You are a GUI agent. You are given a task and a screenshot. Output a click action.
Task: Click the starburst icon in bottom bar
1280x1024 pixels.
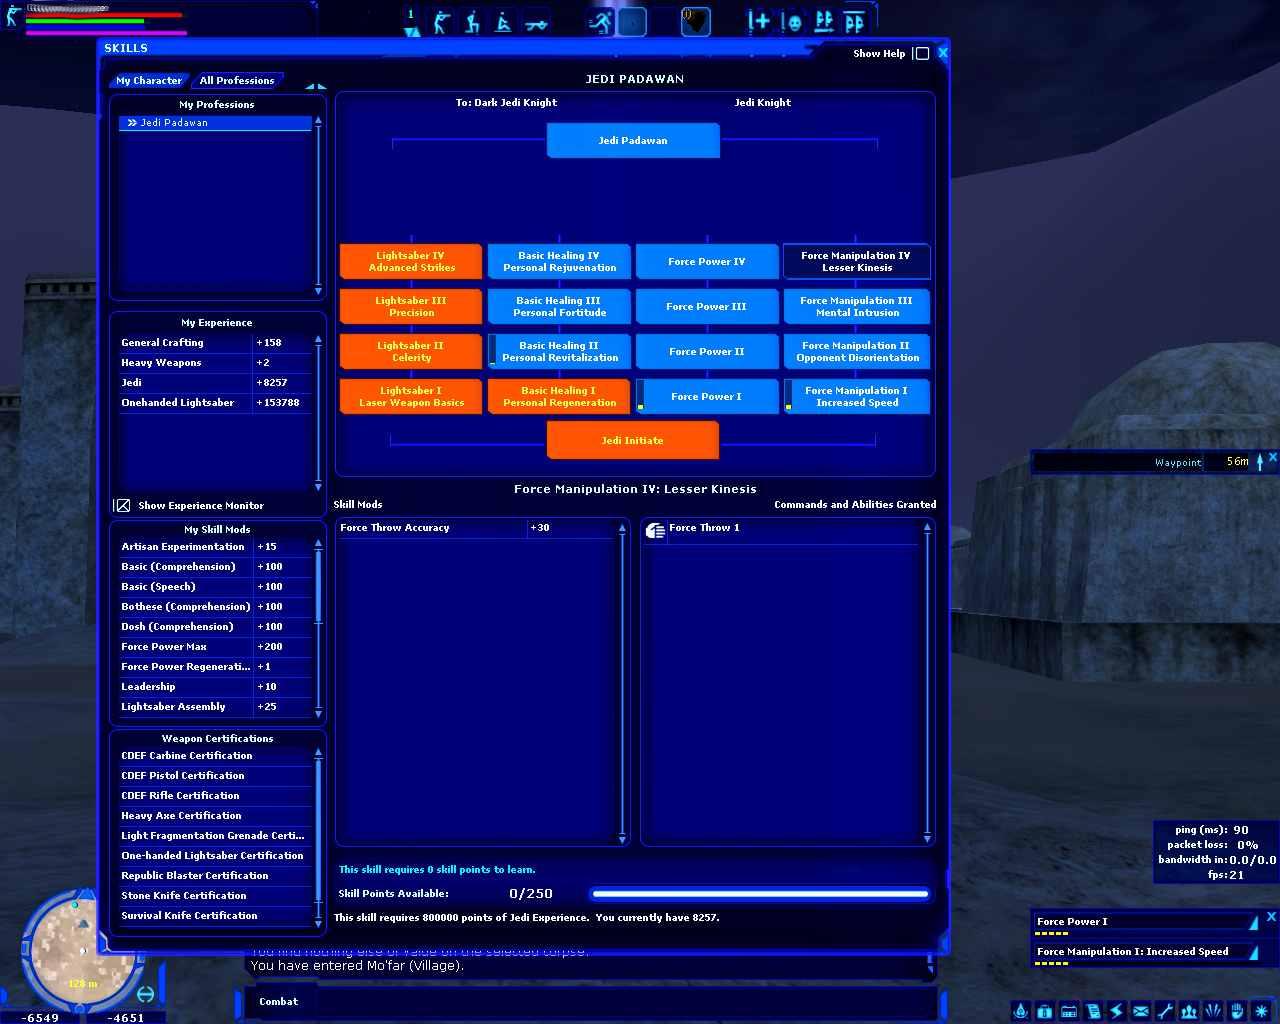(1261, 1011)
